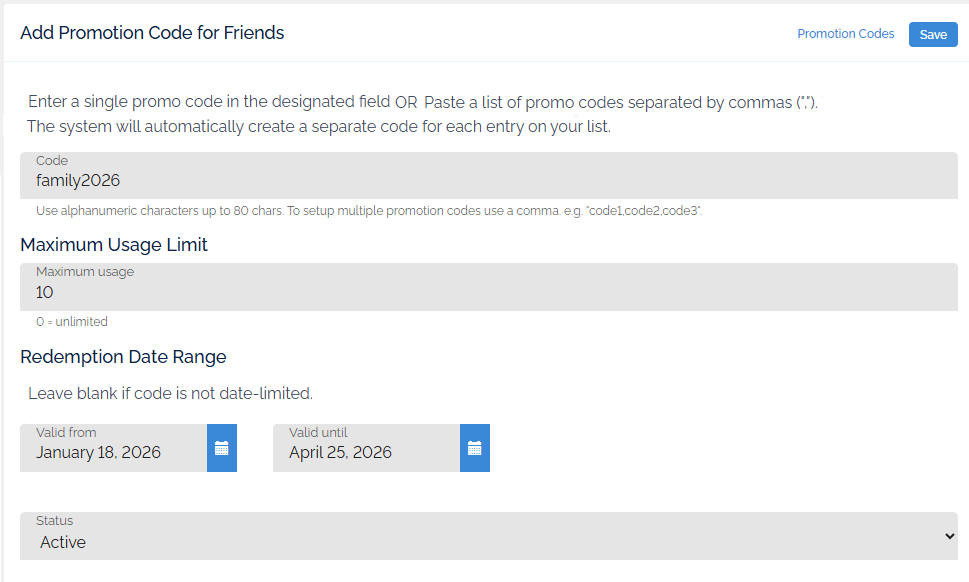Click the 'system will automatically create' instruction line
This screenshot has height=582, width=969.
coord(318,127)
